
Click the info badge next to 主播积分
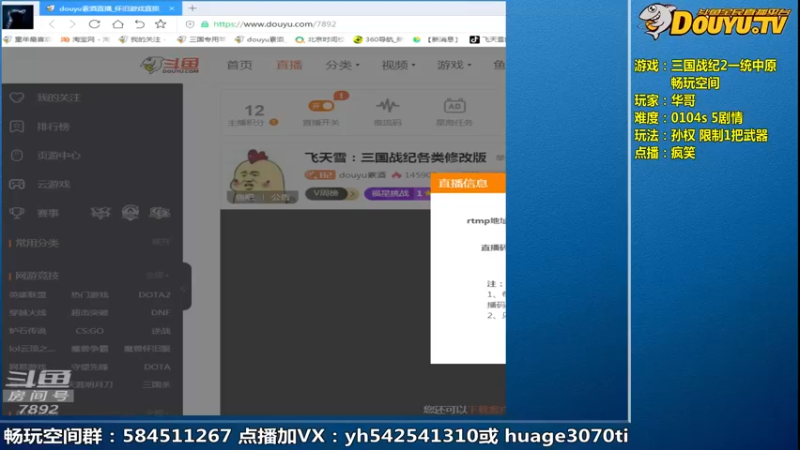(x=274, y=122)
